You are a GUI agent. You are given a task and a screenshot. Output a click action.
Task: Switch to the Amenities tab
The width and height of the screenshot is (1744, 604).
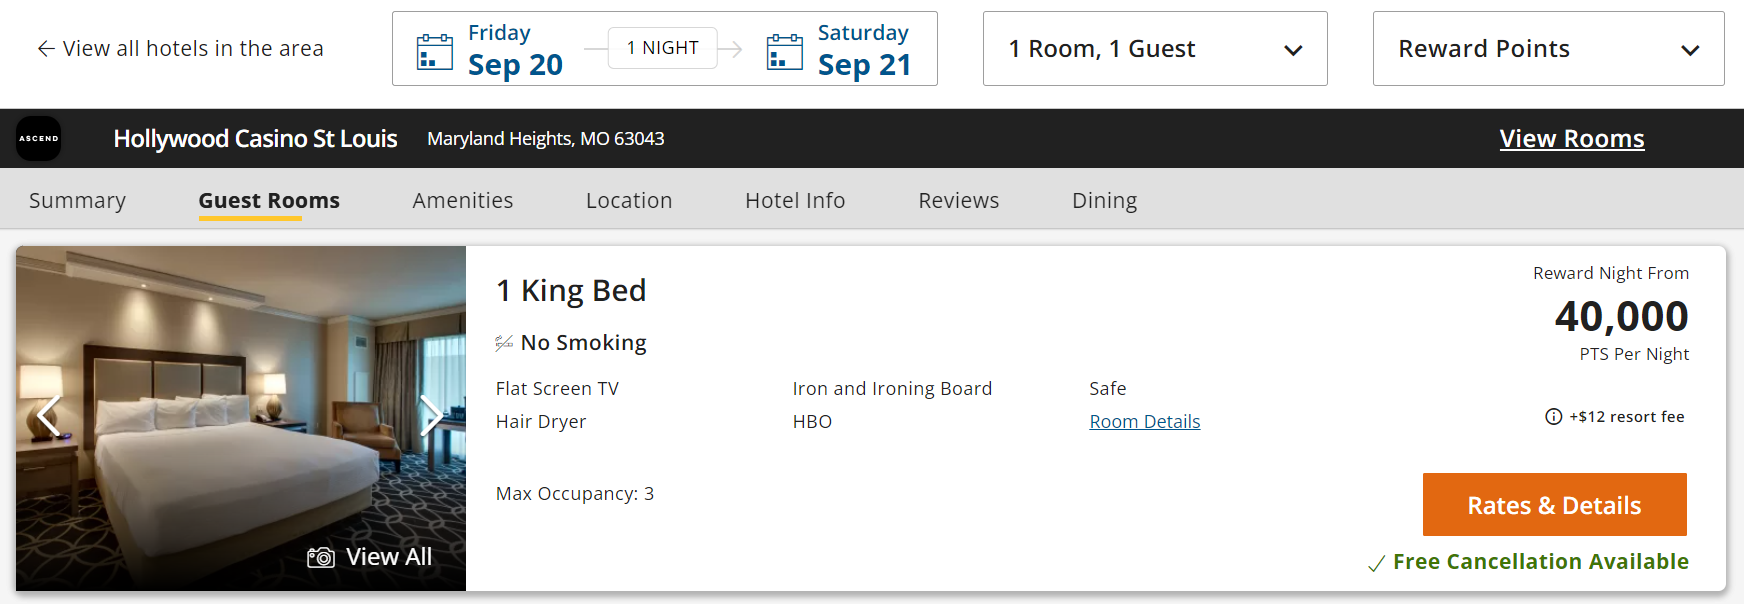coord(463,200)
